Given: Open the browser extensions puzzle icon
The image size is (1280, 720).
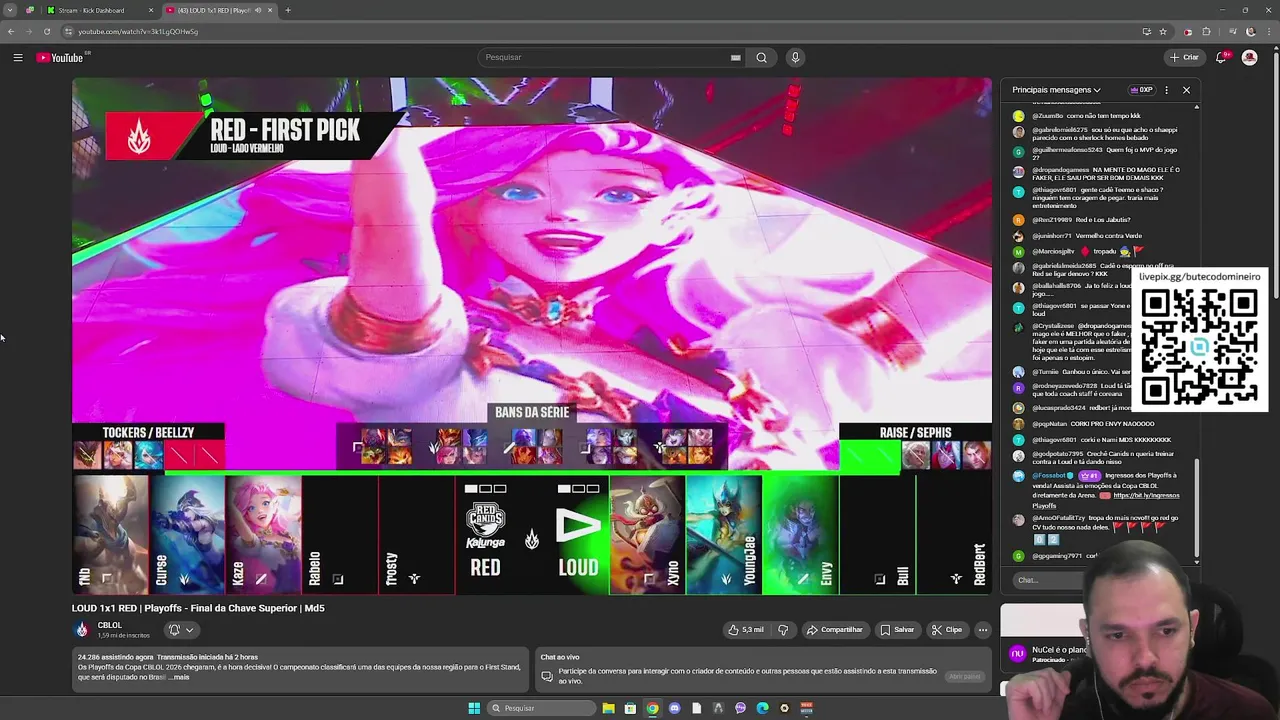Looking at the screenshot, I should [x=1206, y=31].
